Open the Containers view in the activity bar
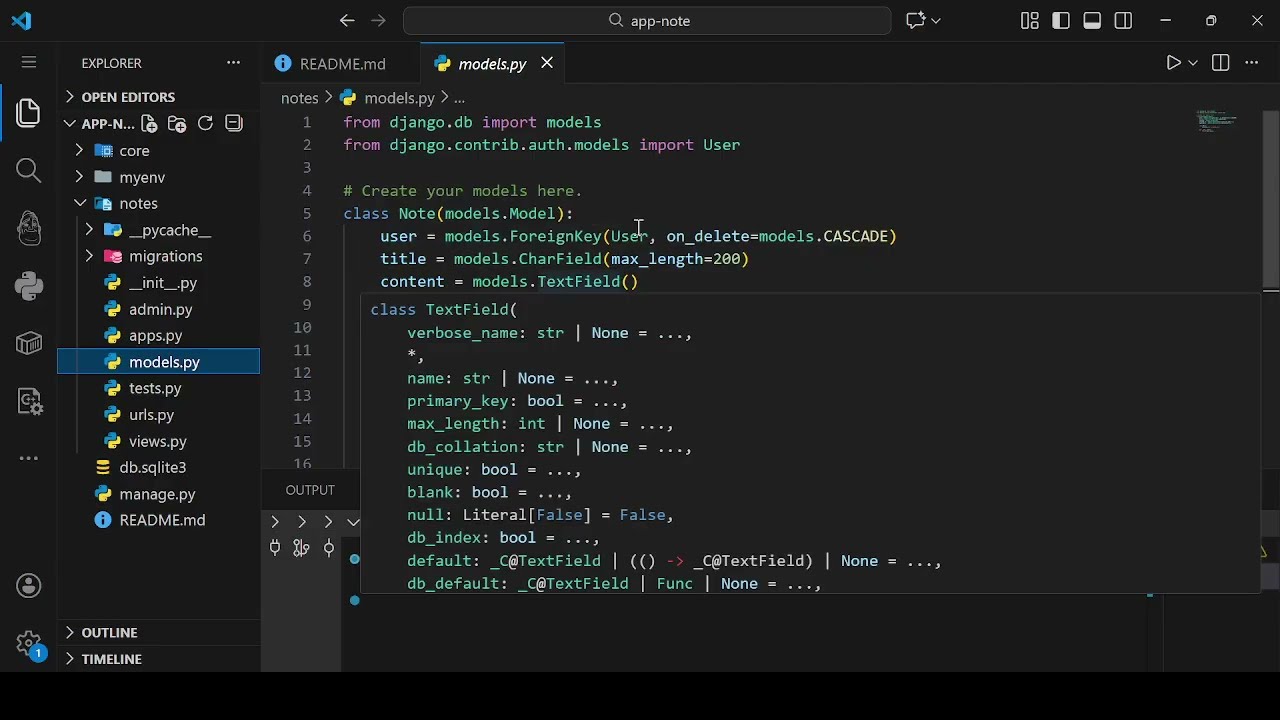1280x720 pixels. (28, 345)
